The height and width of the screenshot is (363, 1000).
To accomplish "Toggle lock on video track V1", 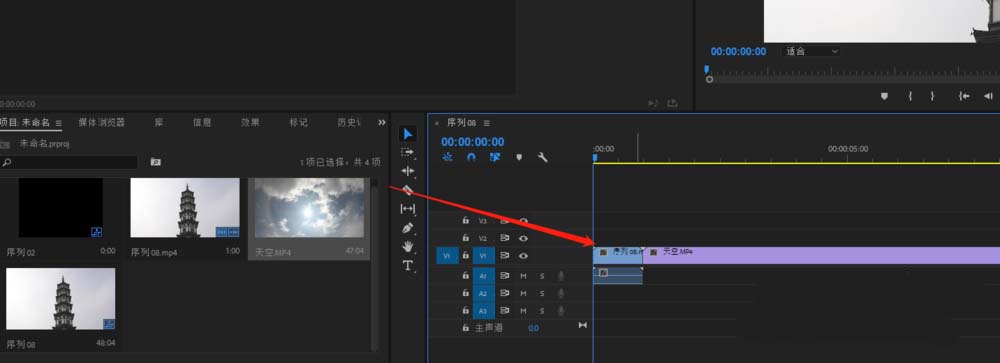I will pyautogui.click(x=466, y=256).
